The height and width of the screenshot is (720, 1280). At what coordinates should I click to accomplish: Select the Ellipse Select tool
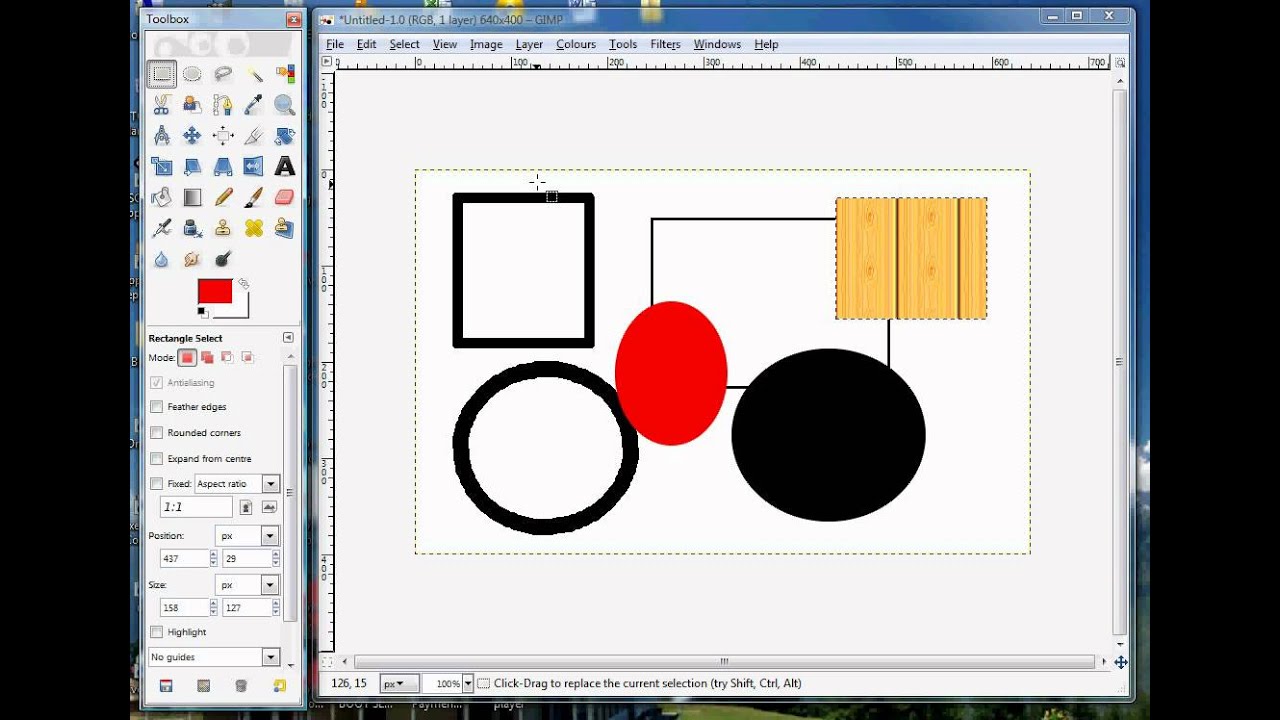[192, 74]
